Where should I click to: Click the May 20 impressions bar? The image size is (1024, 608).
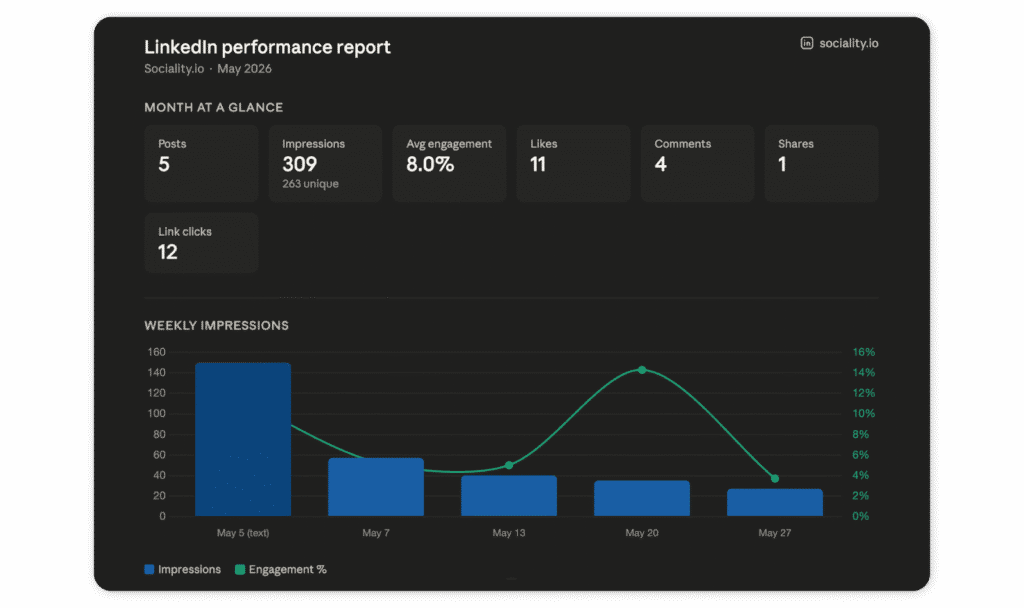click(642, 498)
